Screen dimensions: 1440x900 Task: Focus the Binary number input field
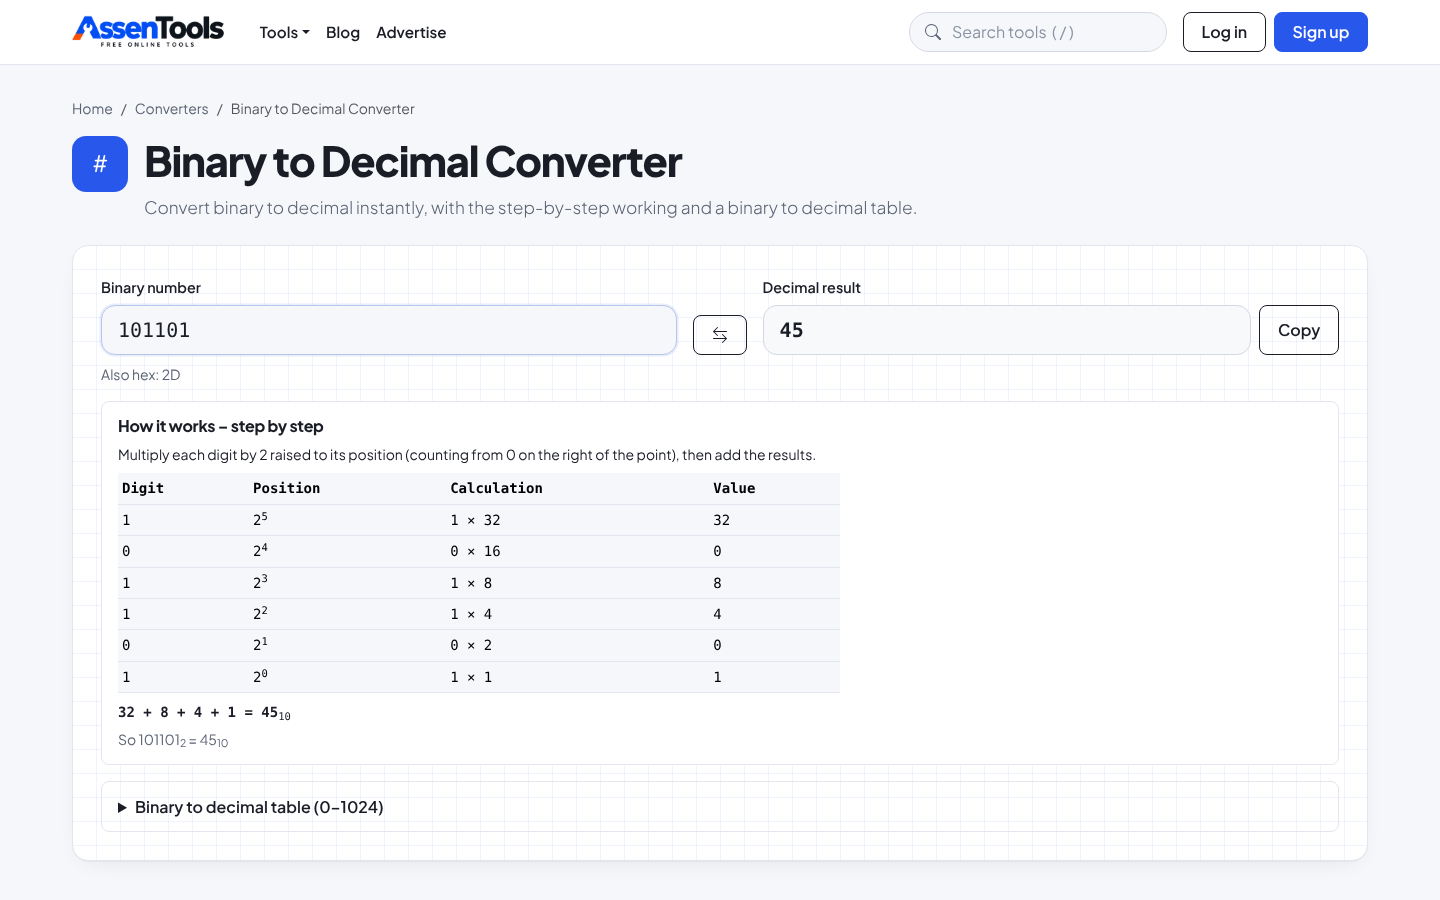[389, 330]
